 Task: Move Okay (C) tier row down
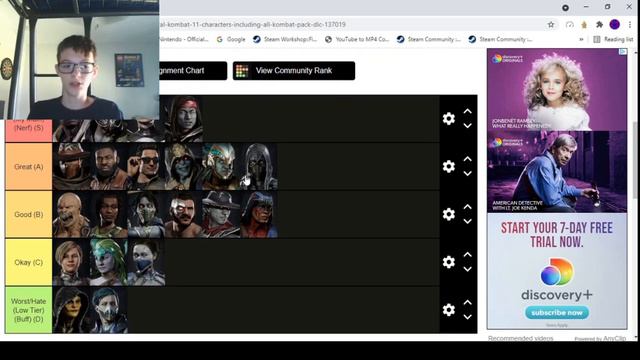tap(468, 269)
